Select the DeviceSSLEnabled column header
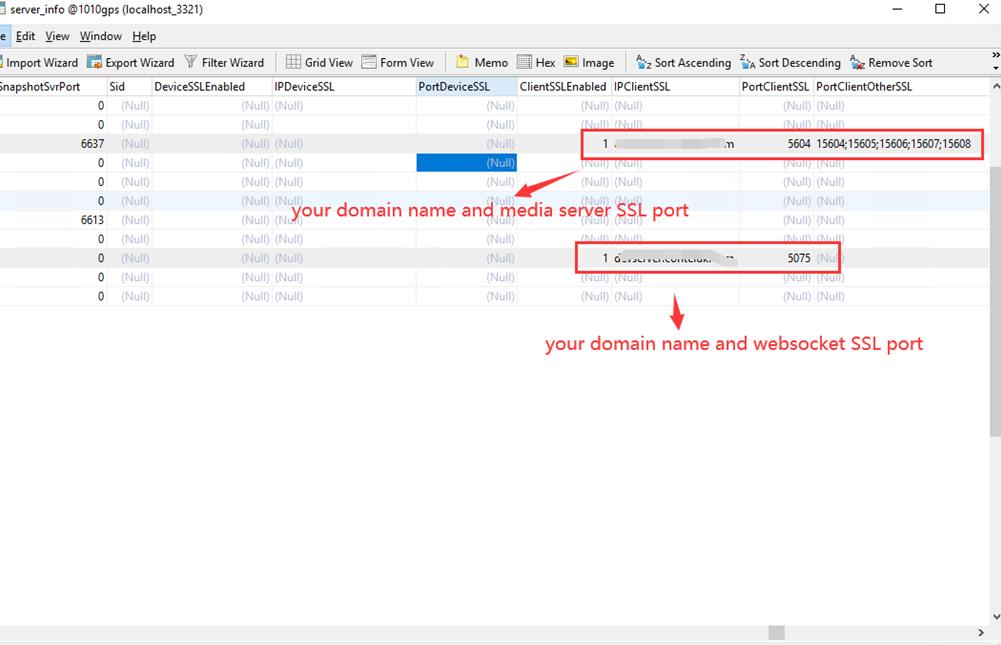This screenshot has width=1001, height=645. click(212, 87)
